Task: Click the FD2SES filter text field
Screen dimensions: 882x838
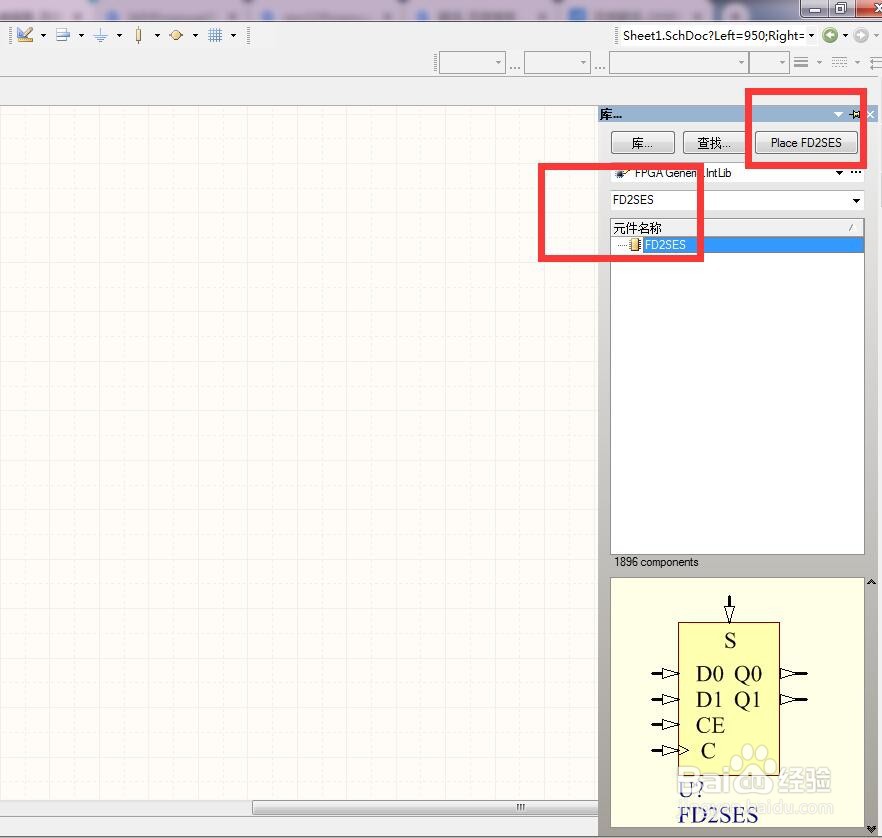Action: (x=729, y=200)
